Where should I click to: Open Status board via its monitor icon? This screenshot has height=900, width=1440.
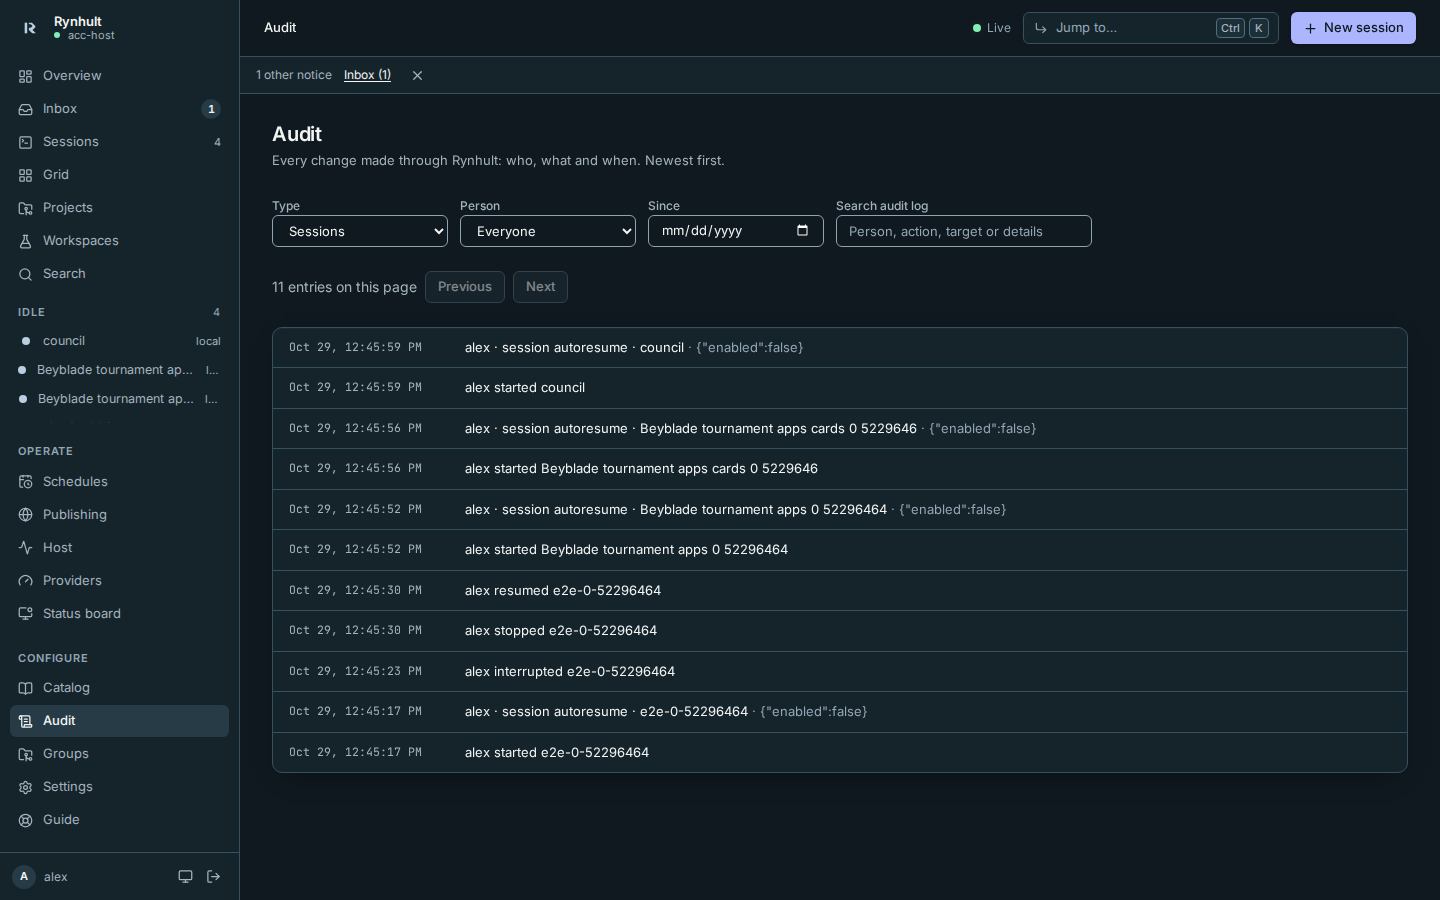pos(25,614)
